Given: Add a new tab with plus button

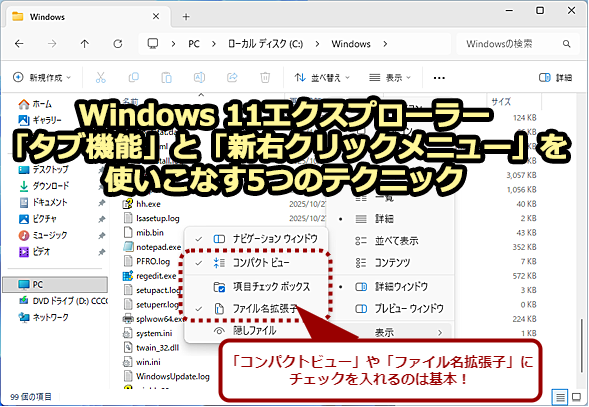Looking at the screenshot, I should [186, 17].
